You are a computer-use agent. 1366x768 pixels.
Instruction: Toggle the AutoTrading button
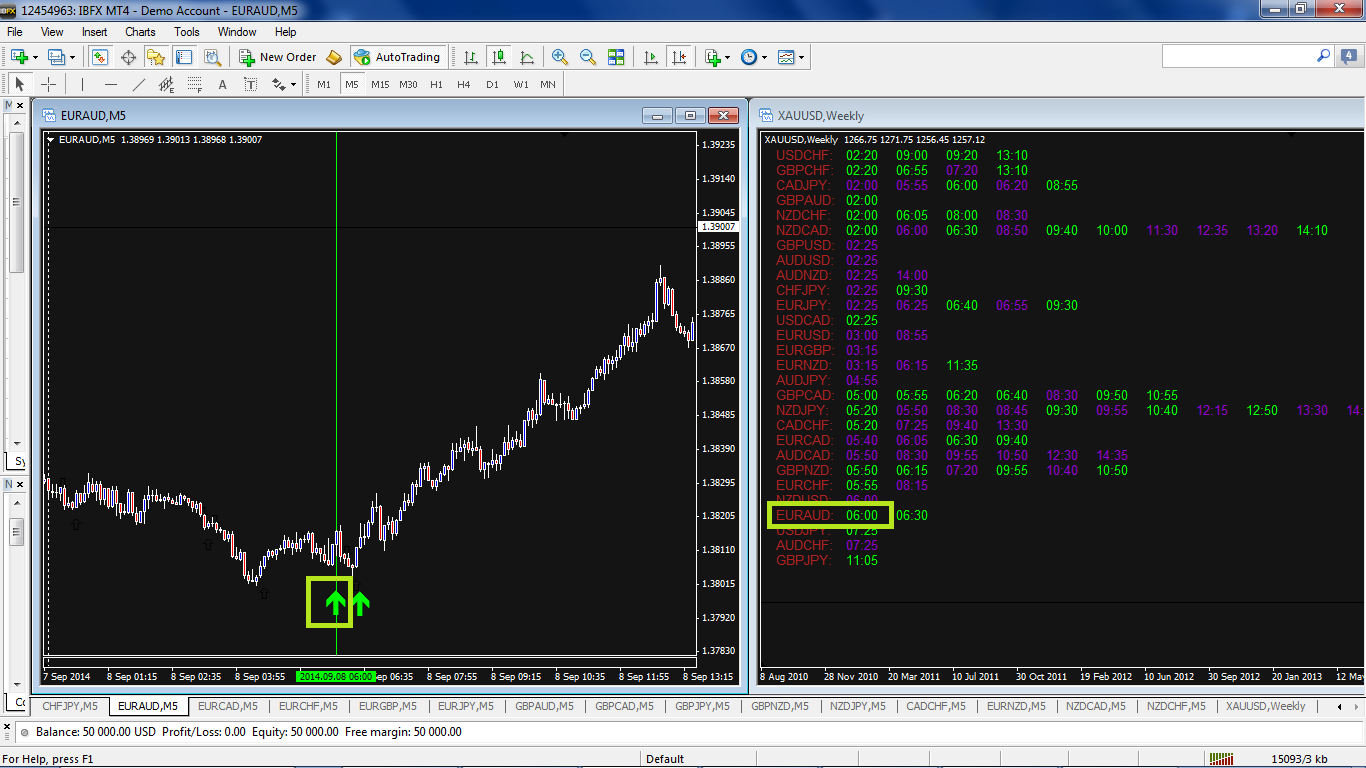coord(397,57)
